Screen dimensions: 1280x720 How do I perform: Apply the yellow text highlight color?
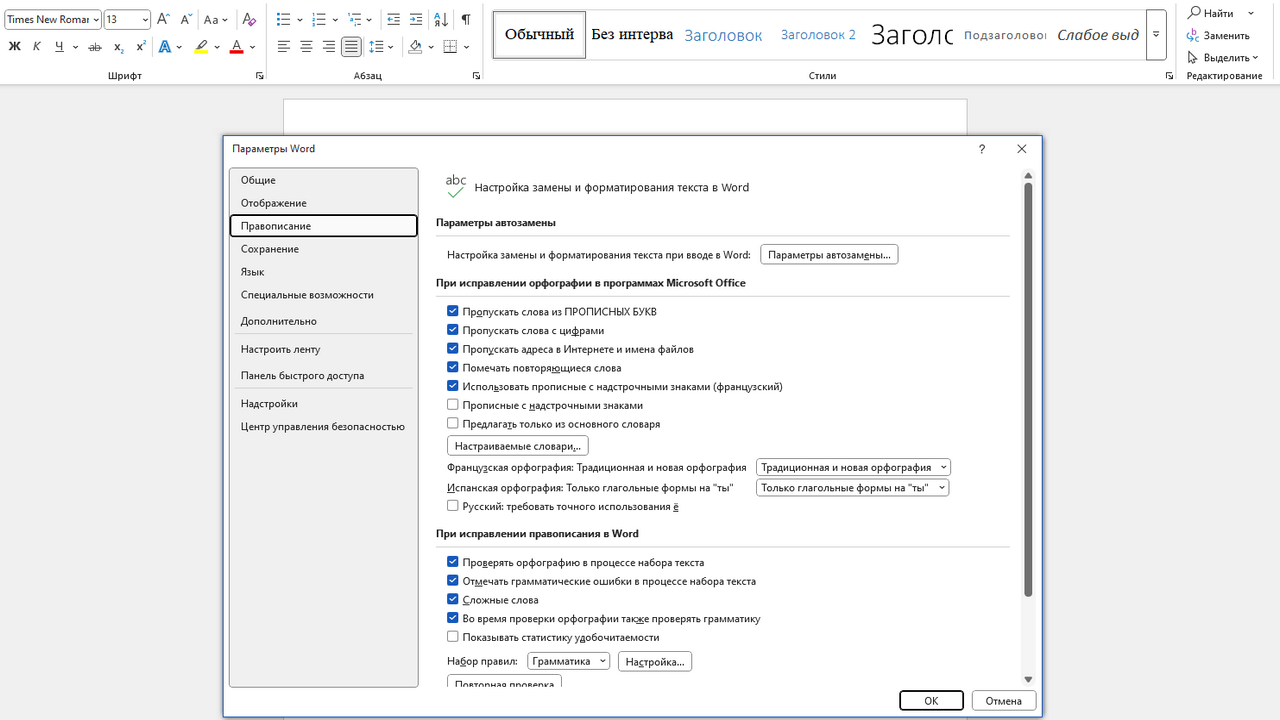point(201,47)
